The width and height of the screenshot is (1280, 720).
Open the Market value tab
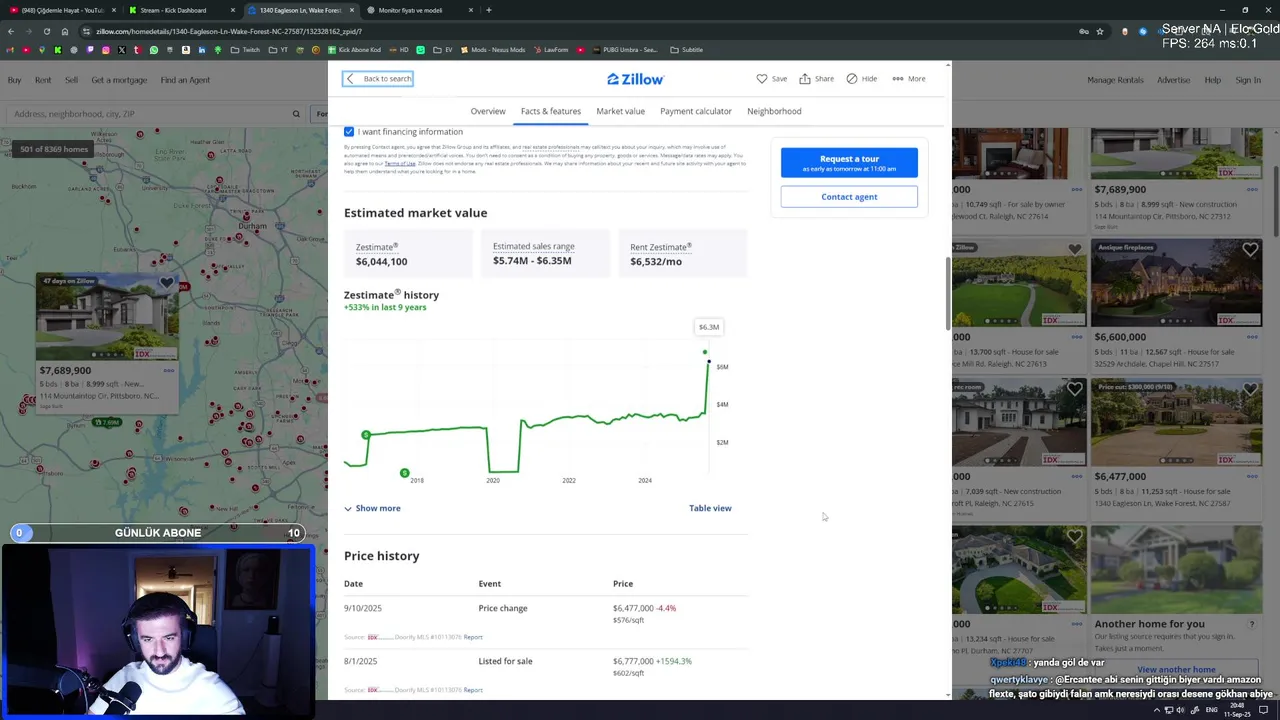tap(620, 111)
